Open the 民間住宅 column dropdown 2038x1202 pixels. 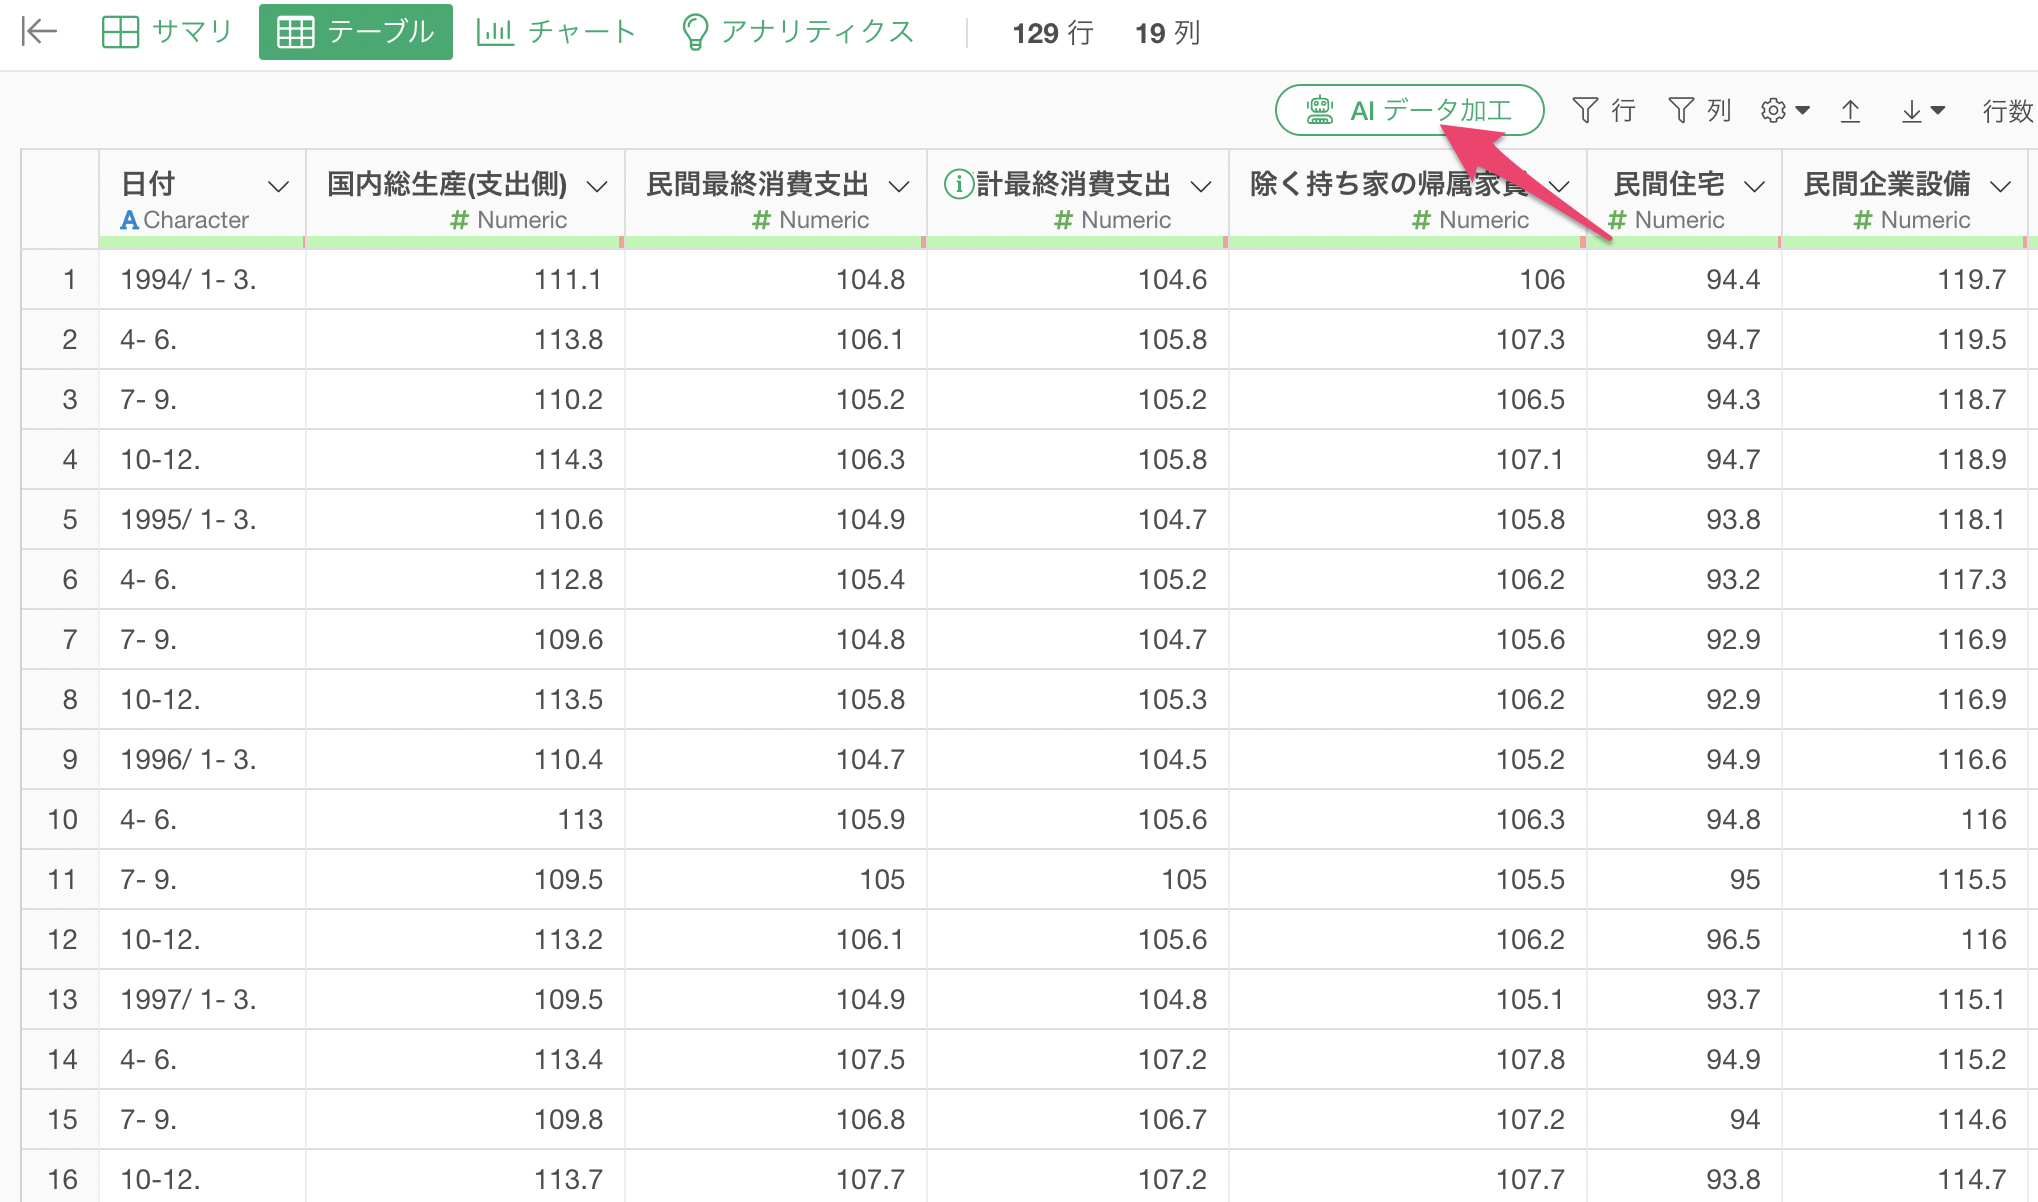1754,186
